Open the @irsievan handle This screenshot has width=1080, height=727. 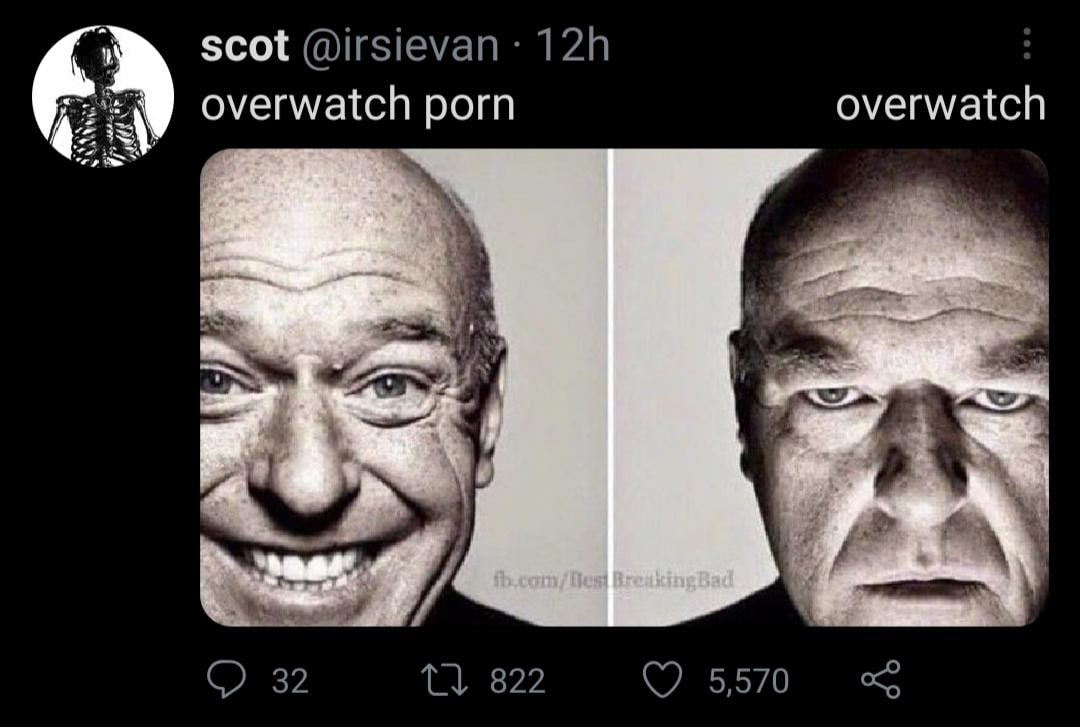pyautogui.click(x=399, y=46)
